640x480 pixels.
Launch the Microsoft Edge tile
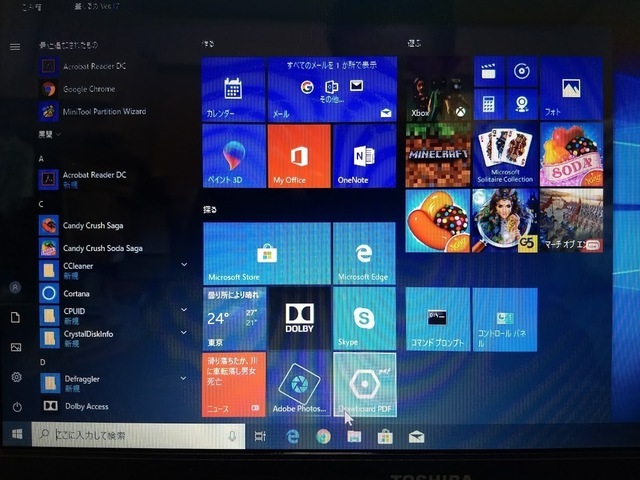364,253
